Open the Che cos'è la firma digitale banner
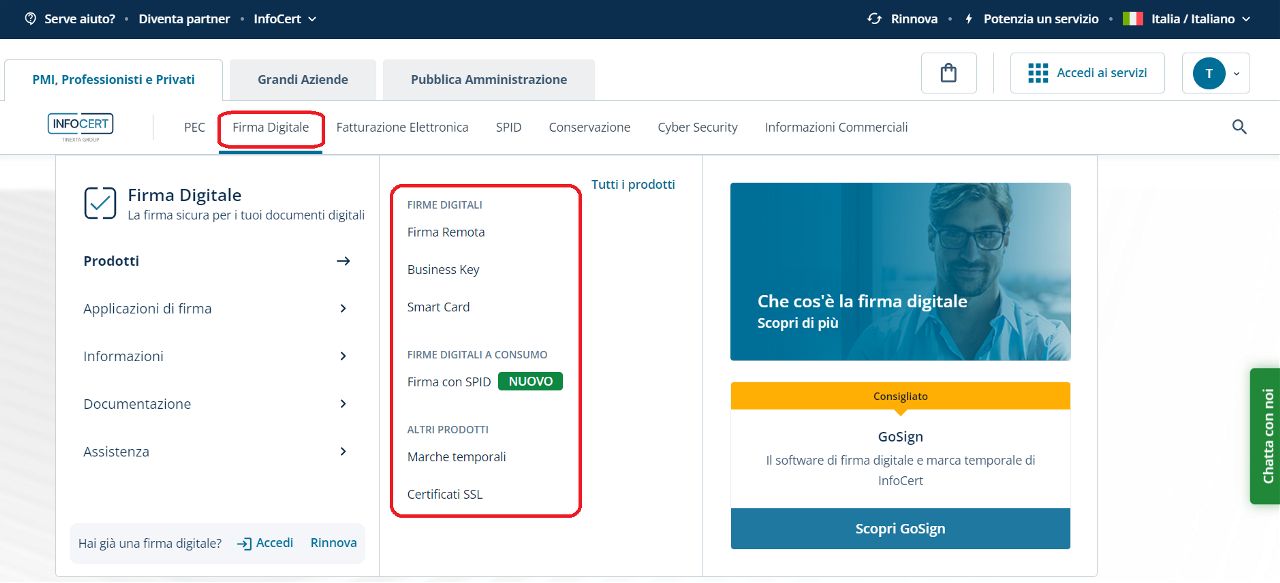Screen dimensions: 1280x583 (900, 271)
